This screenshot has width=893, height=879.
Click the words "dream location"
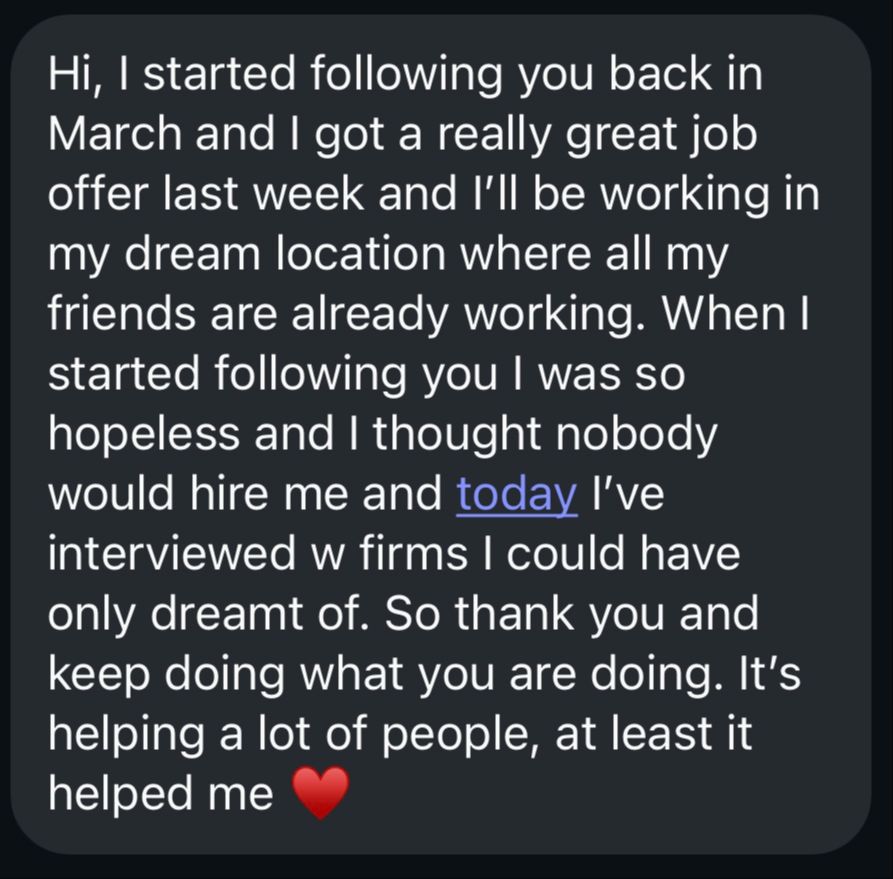(x=240, y=255)
